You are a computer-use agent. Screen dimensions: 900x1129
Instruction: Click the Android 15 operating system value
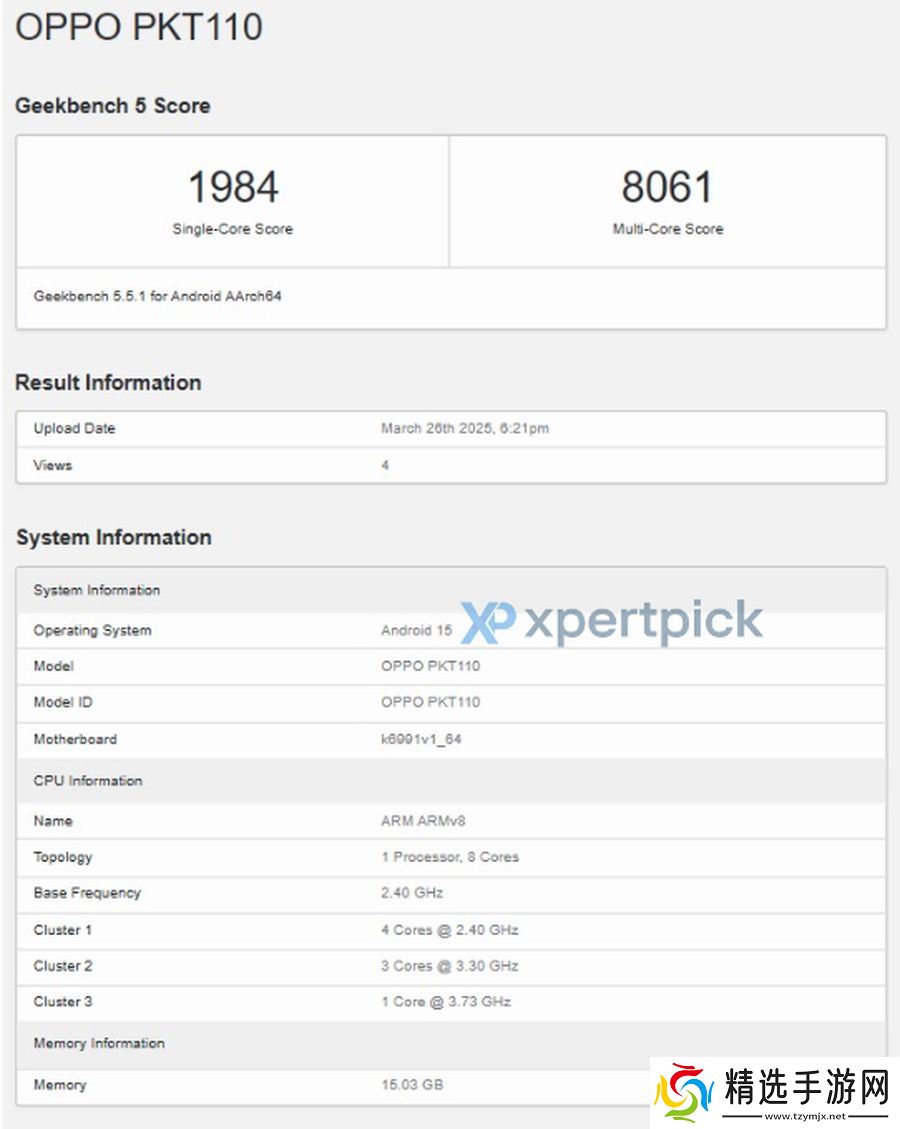[416, 631]
